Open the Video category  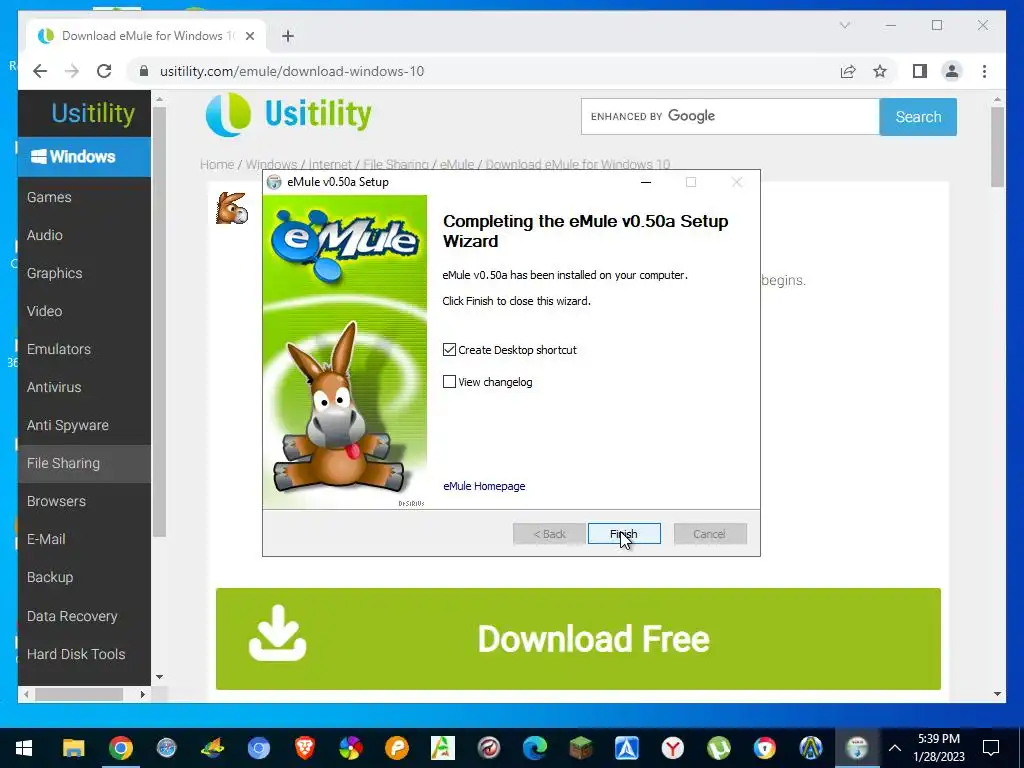pos(84,311)
